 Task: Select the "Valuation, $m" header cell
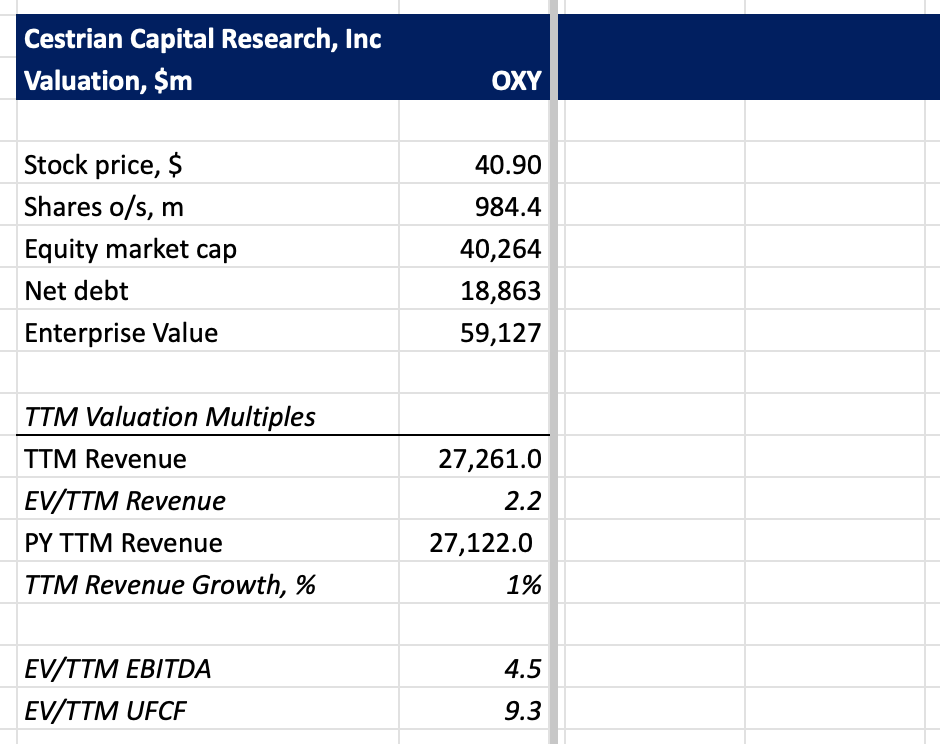108,82
